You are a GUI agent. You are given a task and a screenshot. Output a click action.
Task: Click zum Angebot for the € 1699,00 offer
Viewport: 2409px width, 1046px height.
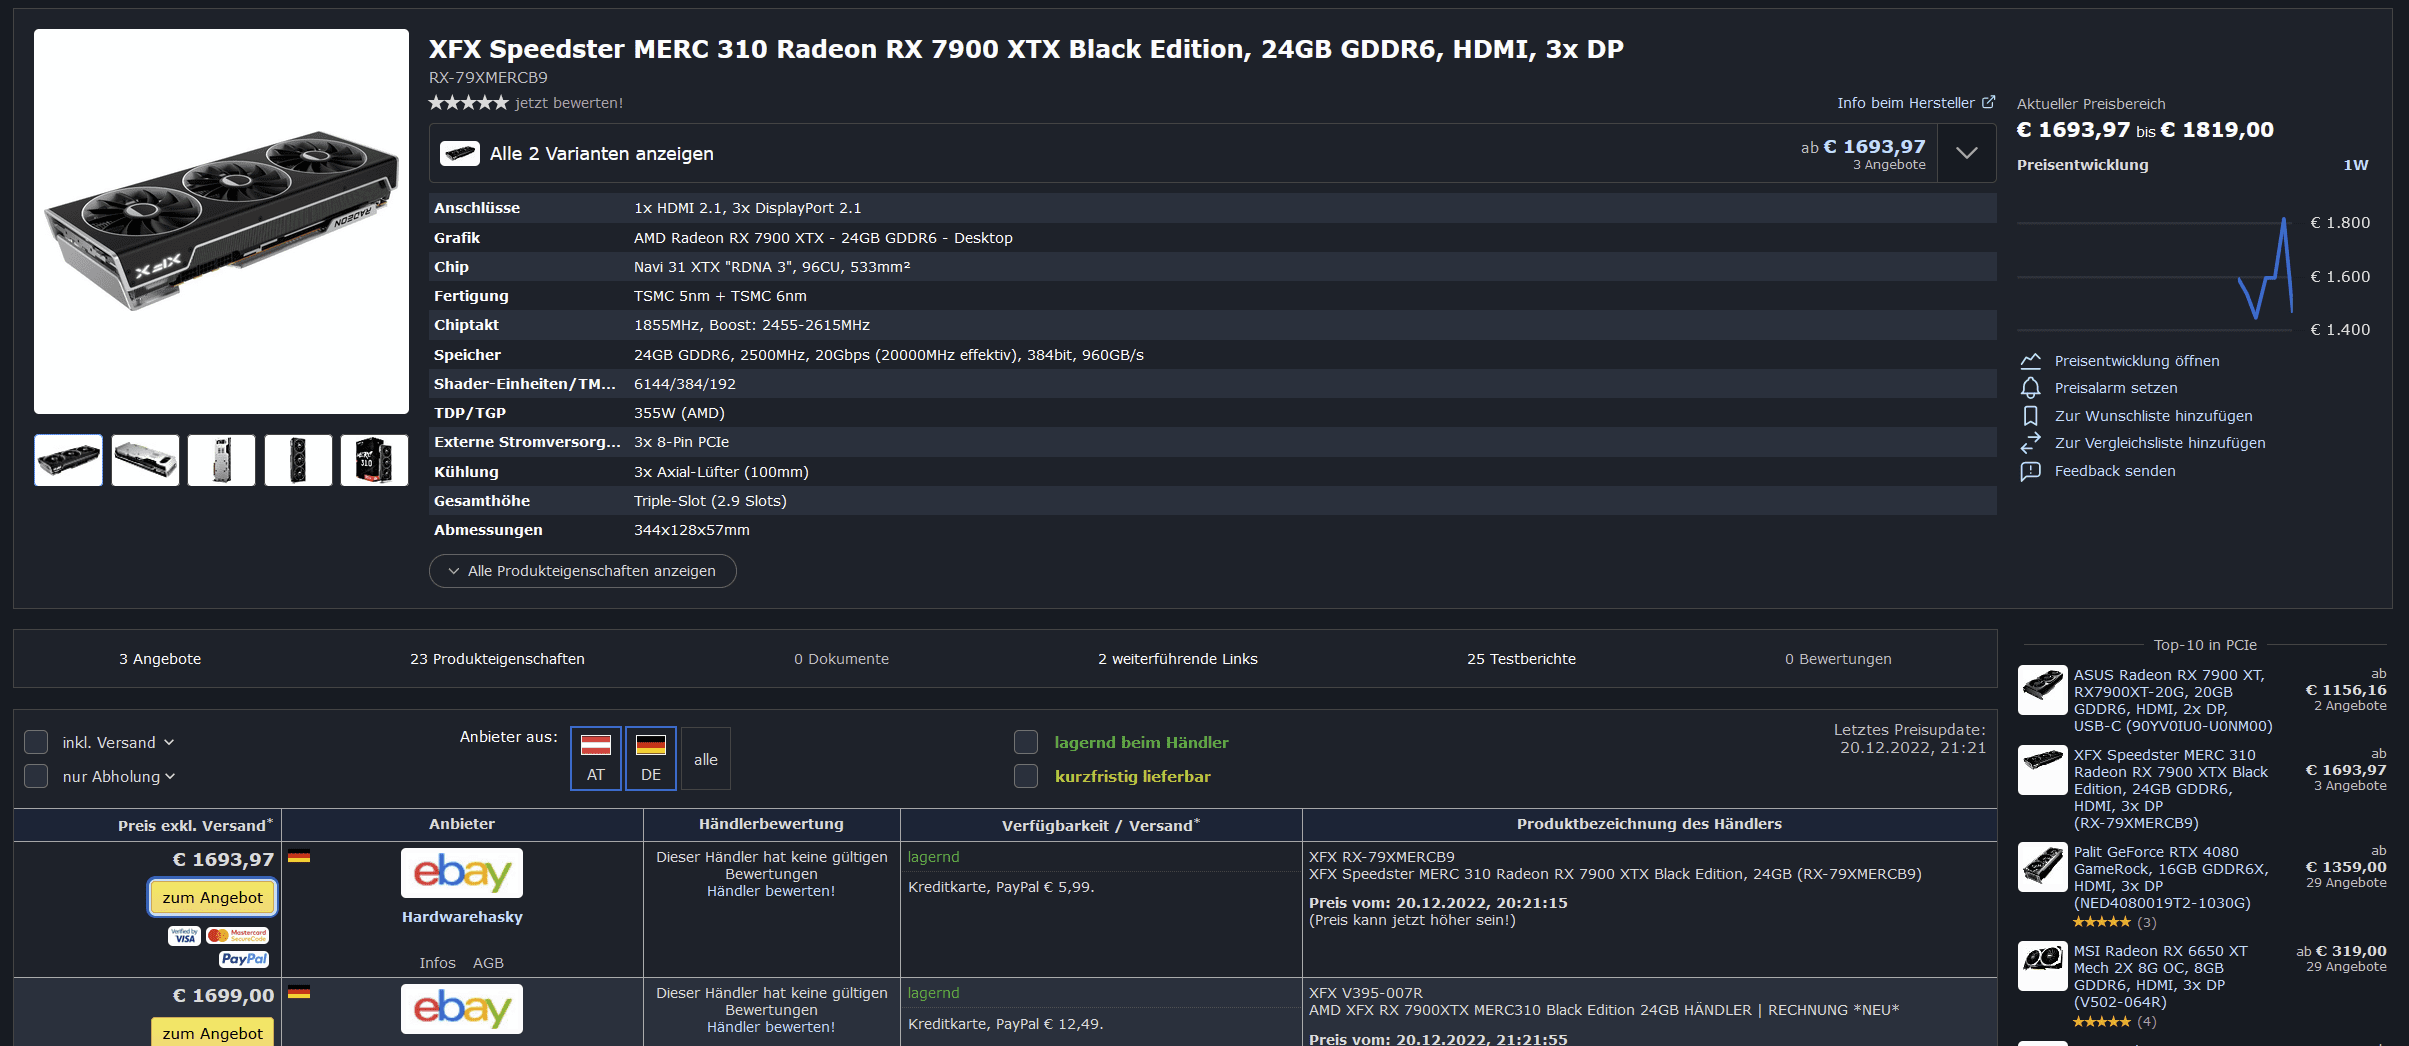pyautogui.click(x=212, y=1032)
